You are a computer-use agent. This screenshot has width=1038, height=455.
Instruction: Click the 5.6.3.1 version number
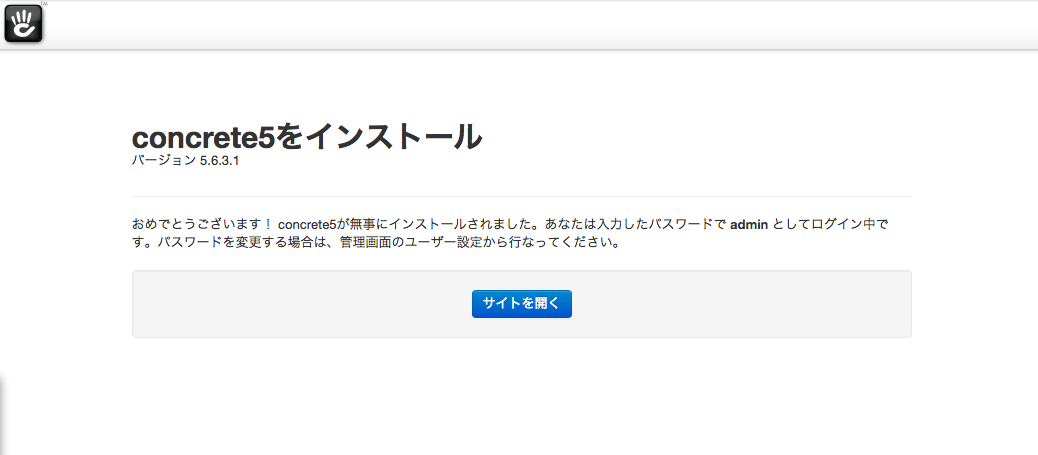point(219,161)
